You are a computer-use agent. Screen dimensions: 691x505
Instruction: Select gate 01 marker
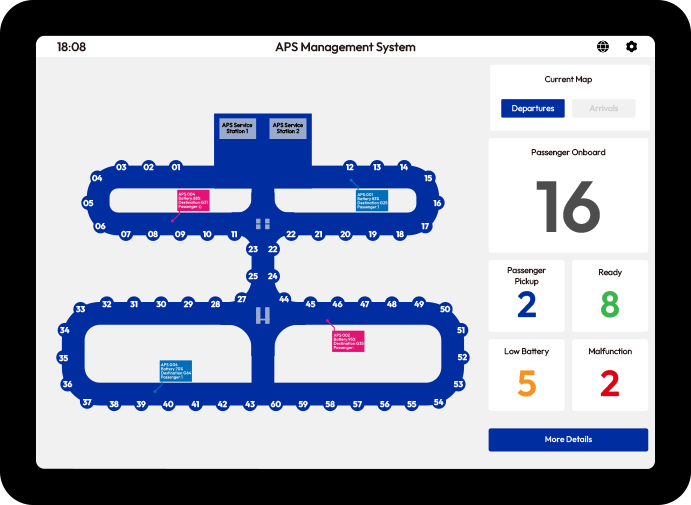(176, 167)
